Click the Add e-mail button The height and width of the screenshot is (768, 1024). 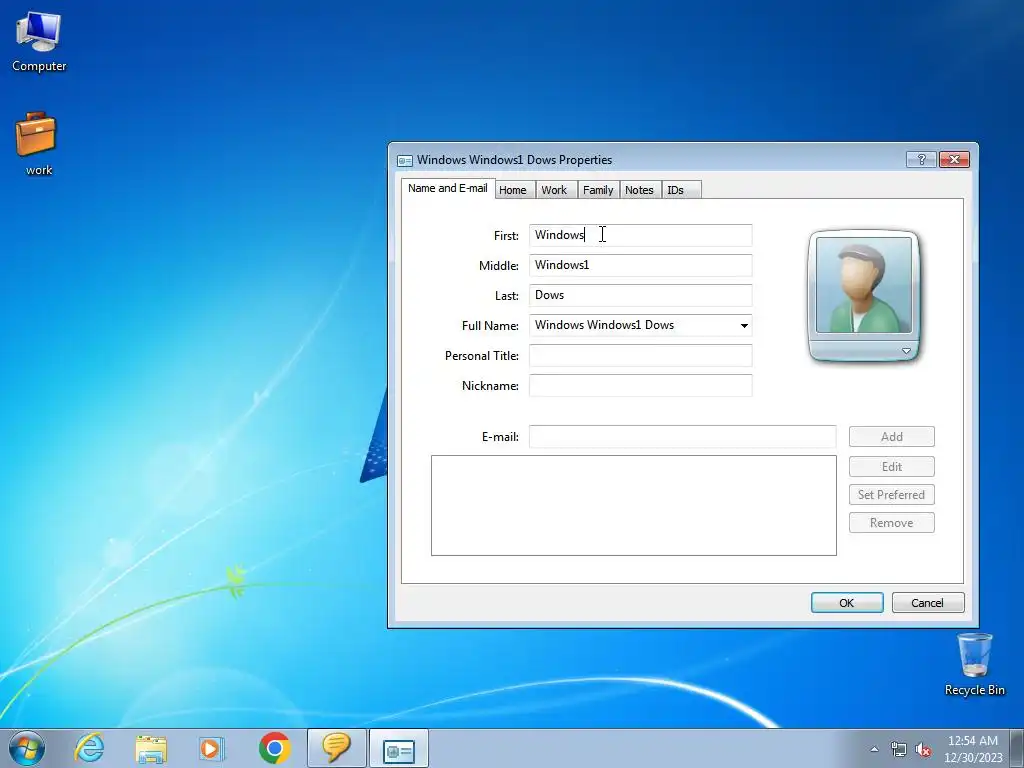[891, 437]
